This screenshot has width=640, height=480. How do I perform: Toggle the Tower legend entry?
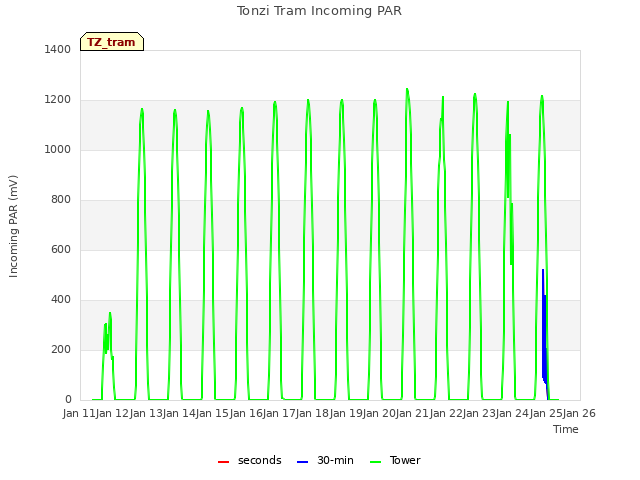coord(395,460)
